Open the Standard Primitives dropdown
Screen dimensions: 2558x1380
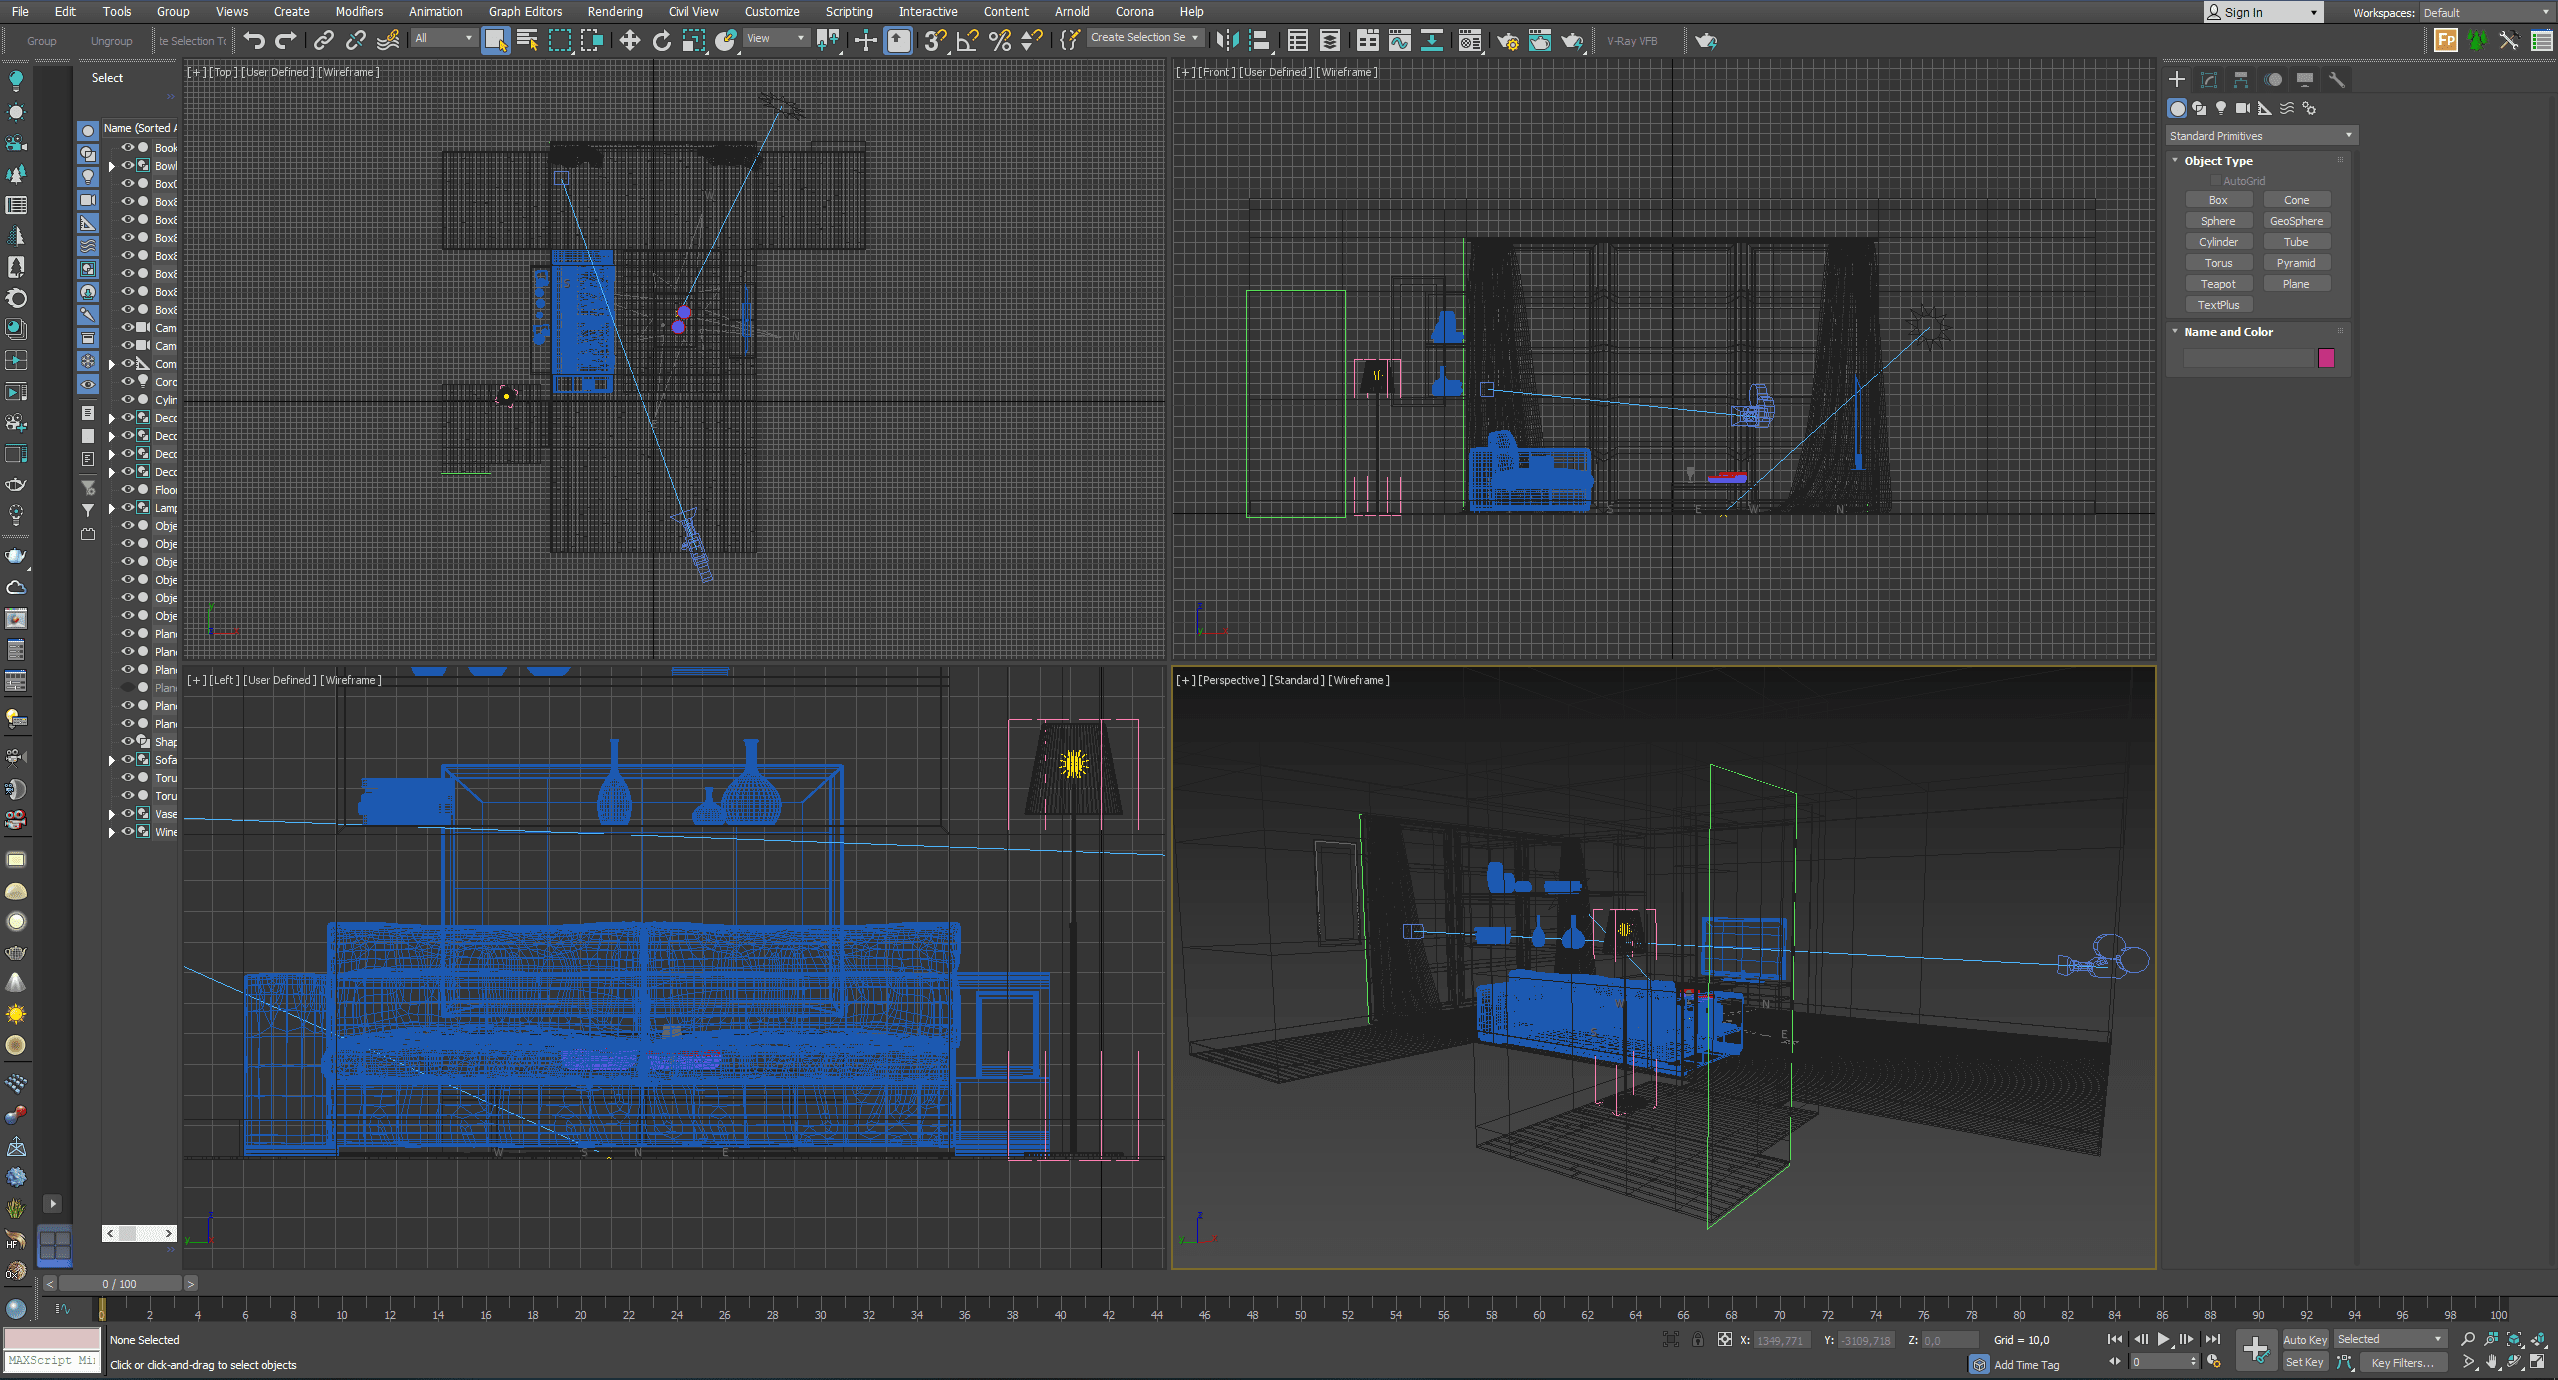point(2262,135)
